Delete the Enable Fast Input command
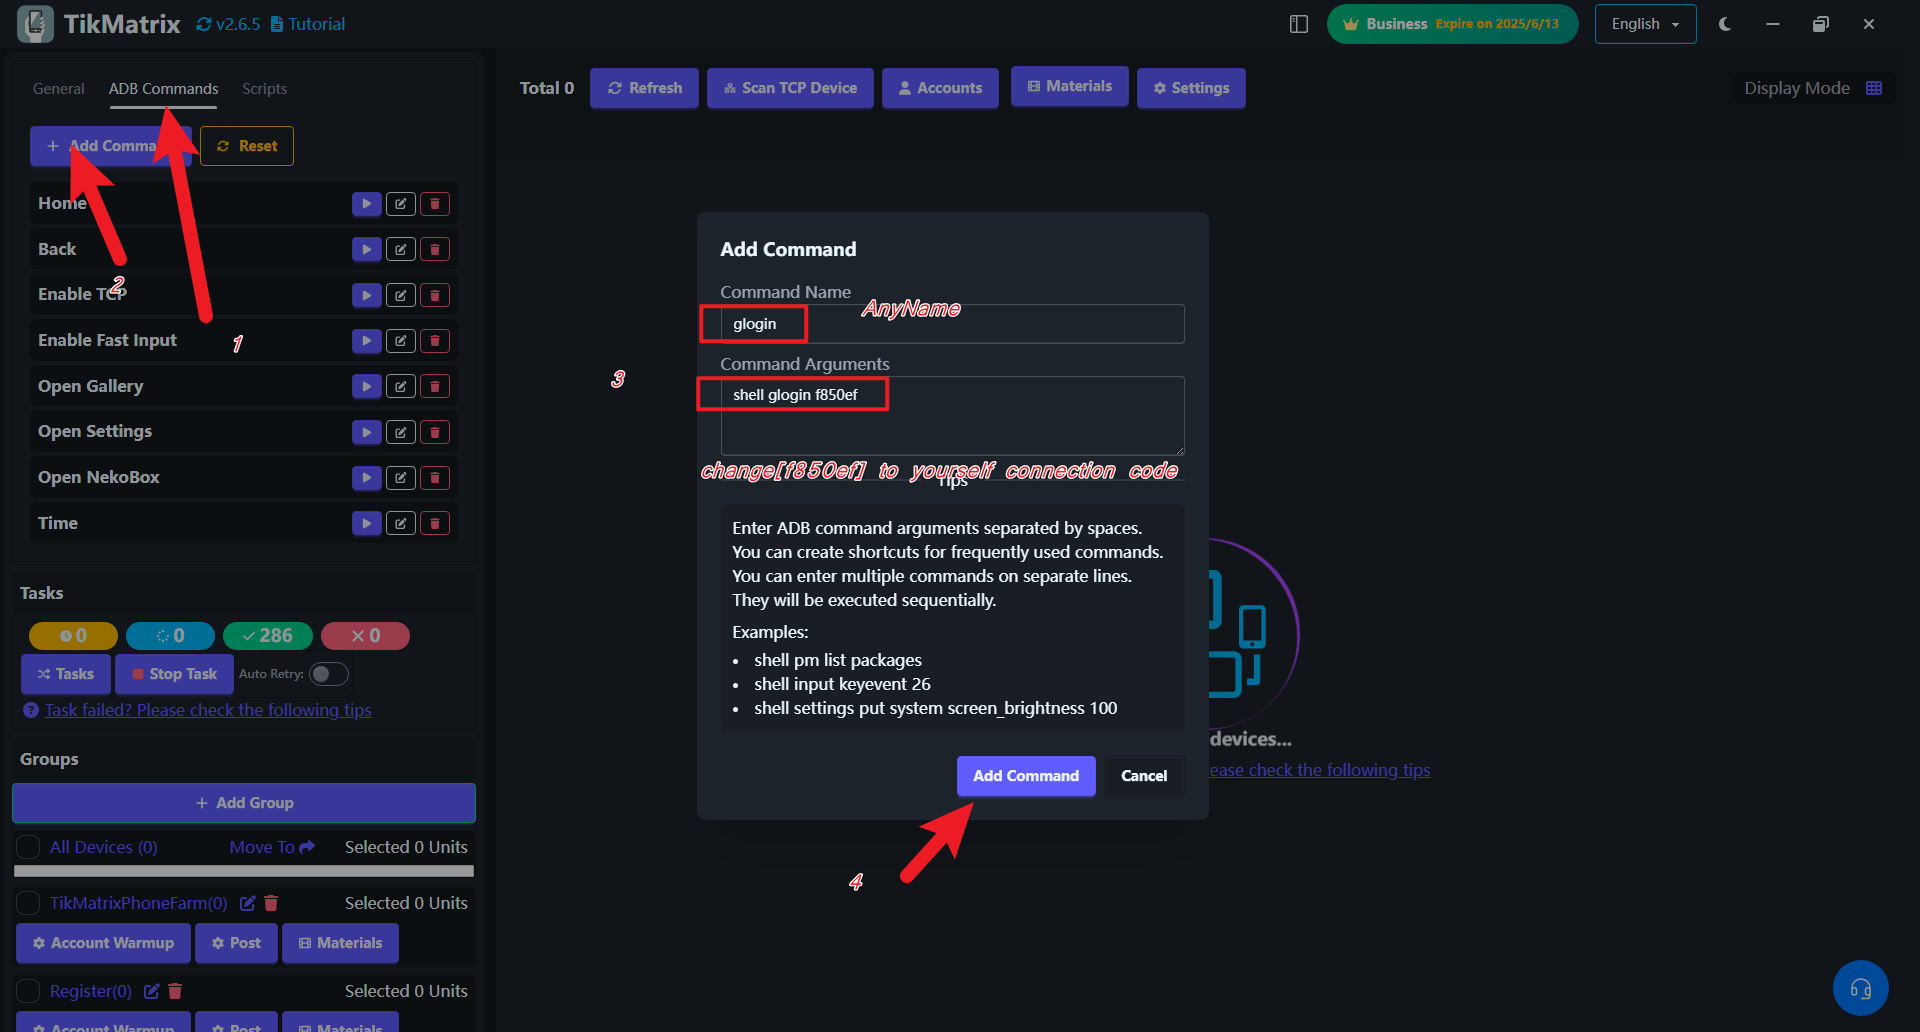This screenshot has height=1032, width=1920. 435,341
